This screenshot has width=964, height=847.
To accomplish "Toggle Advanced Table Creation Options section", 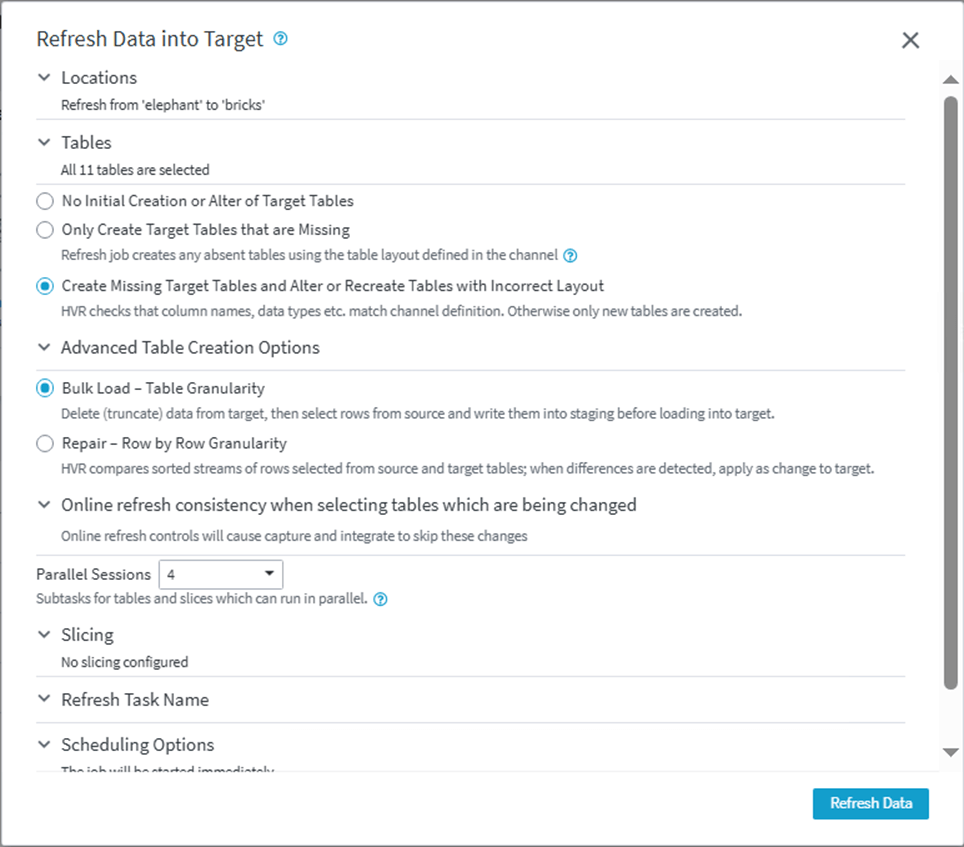I will (44, 348).
